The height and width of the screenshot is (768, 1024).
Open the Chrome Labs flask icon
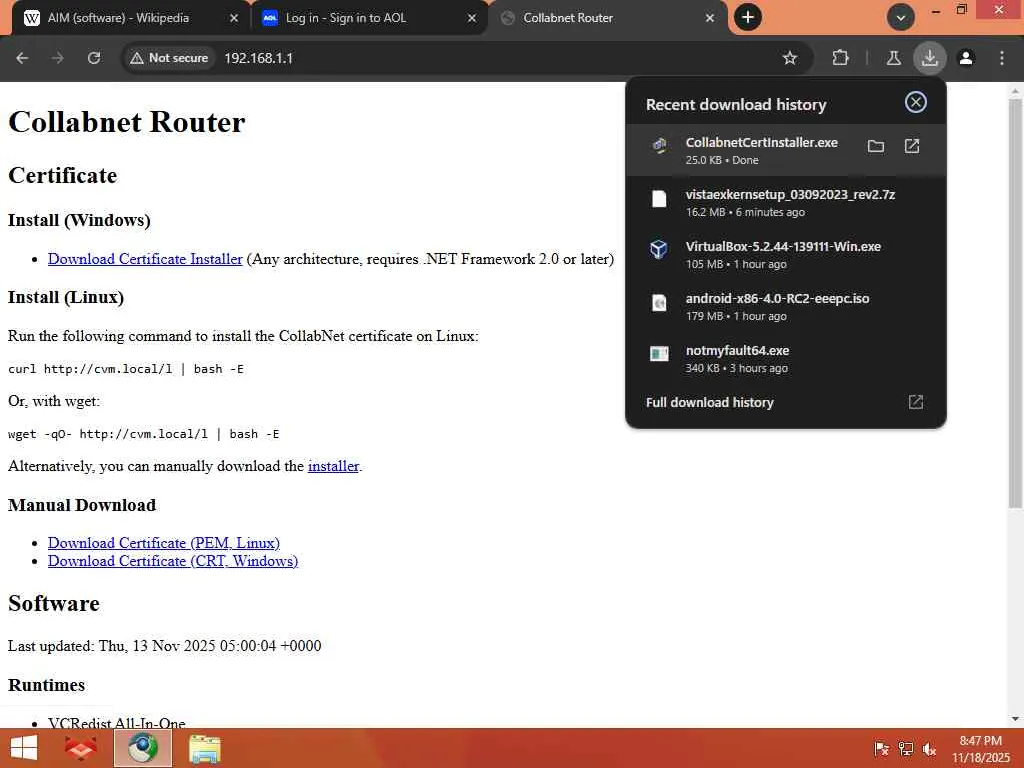click(x=893, y=58)
